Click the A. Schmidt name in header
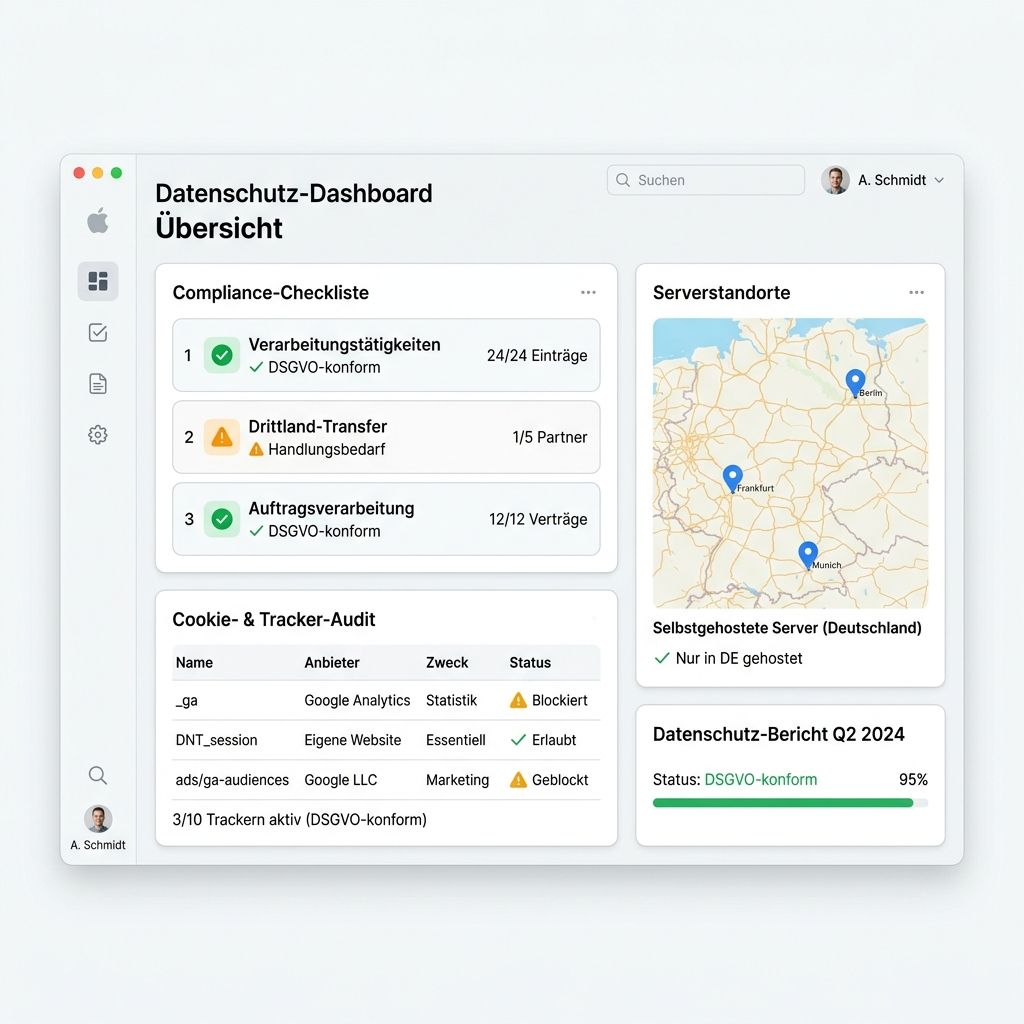 [892, 180]
